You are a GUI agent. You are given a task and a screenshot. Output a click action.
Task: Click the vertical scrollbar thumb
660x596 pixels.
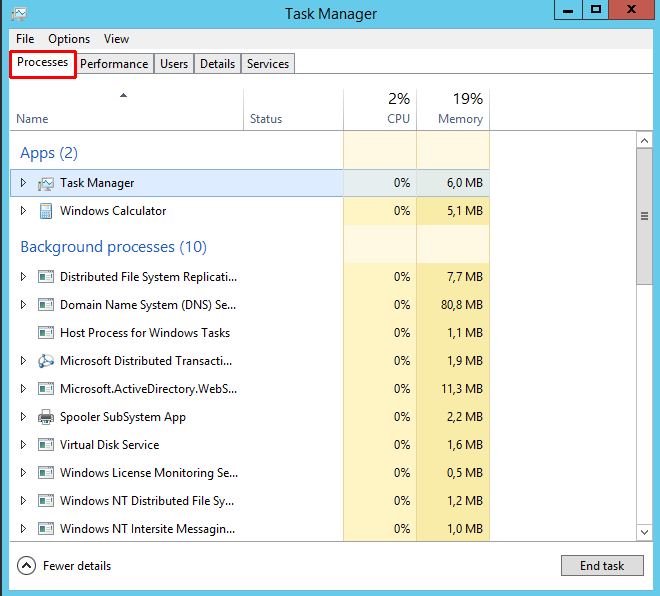pyautogui.click(x=644, y=217)
